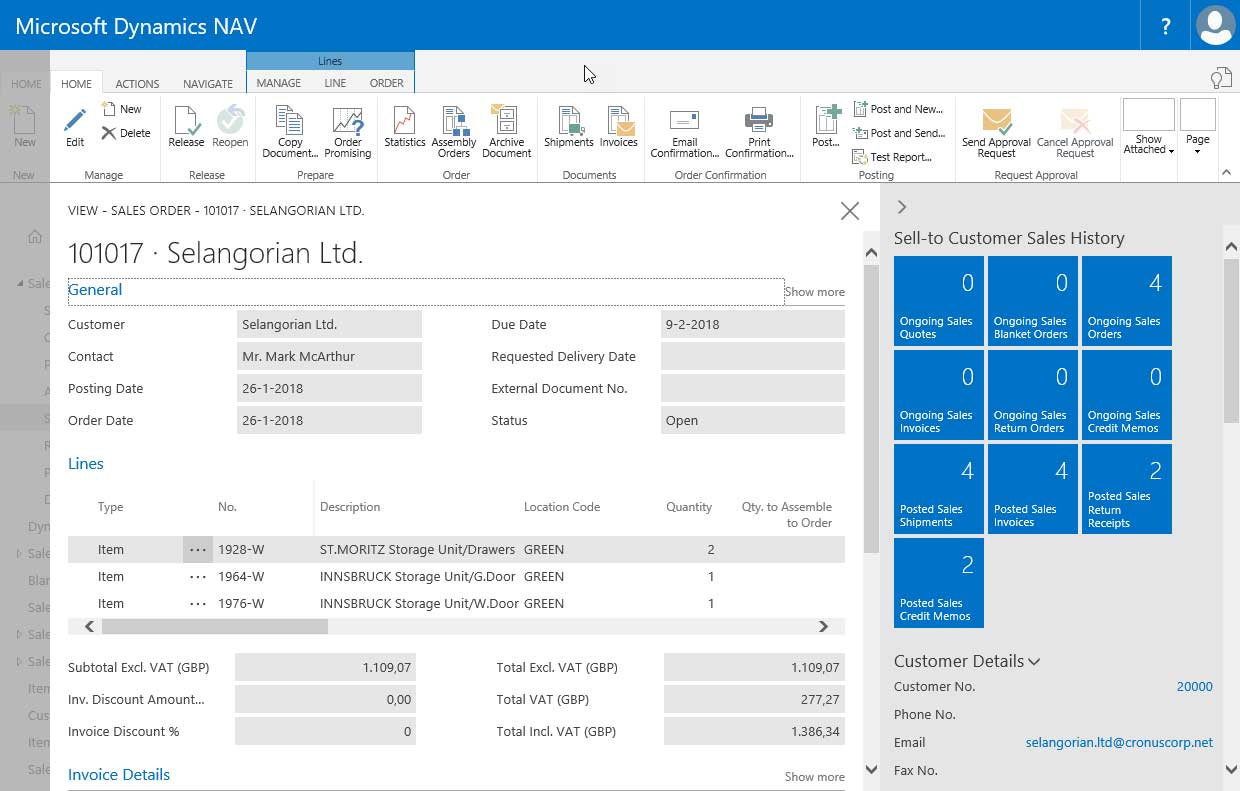Screen dimensions: 1240x791
Task: Open the Statistics chart icon
Action: click(x=404, y=127)
